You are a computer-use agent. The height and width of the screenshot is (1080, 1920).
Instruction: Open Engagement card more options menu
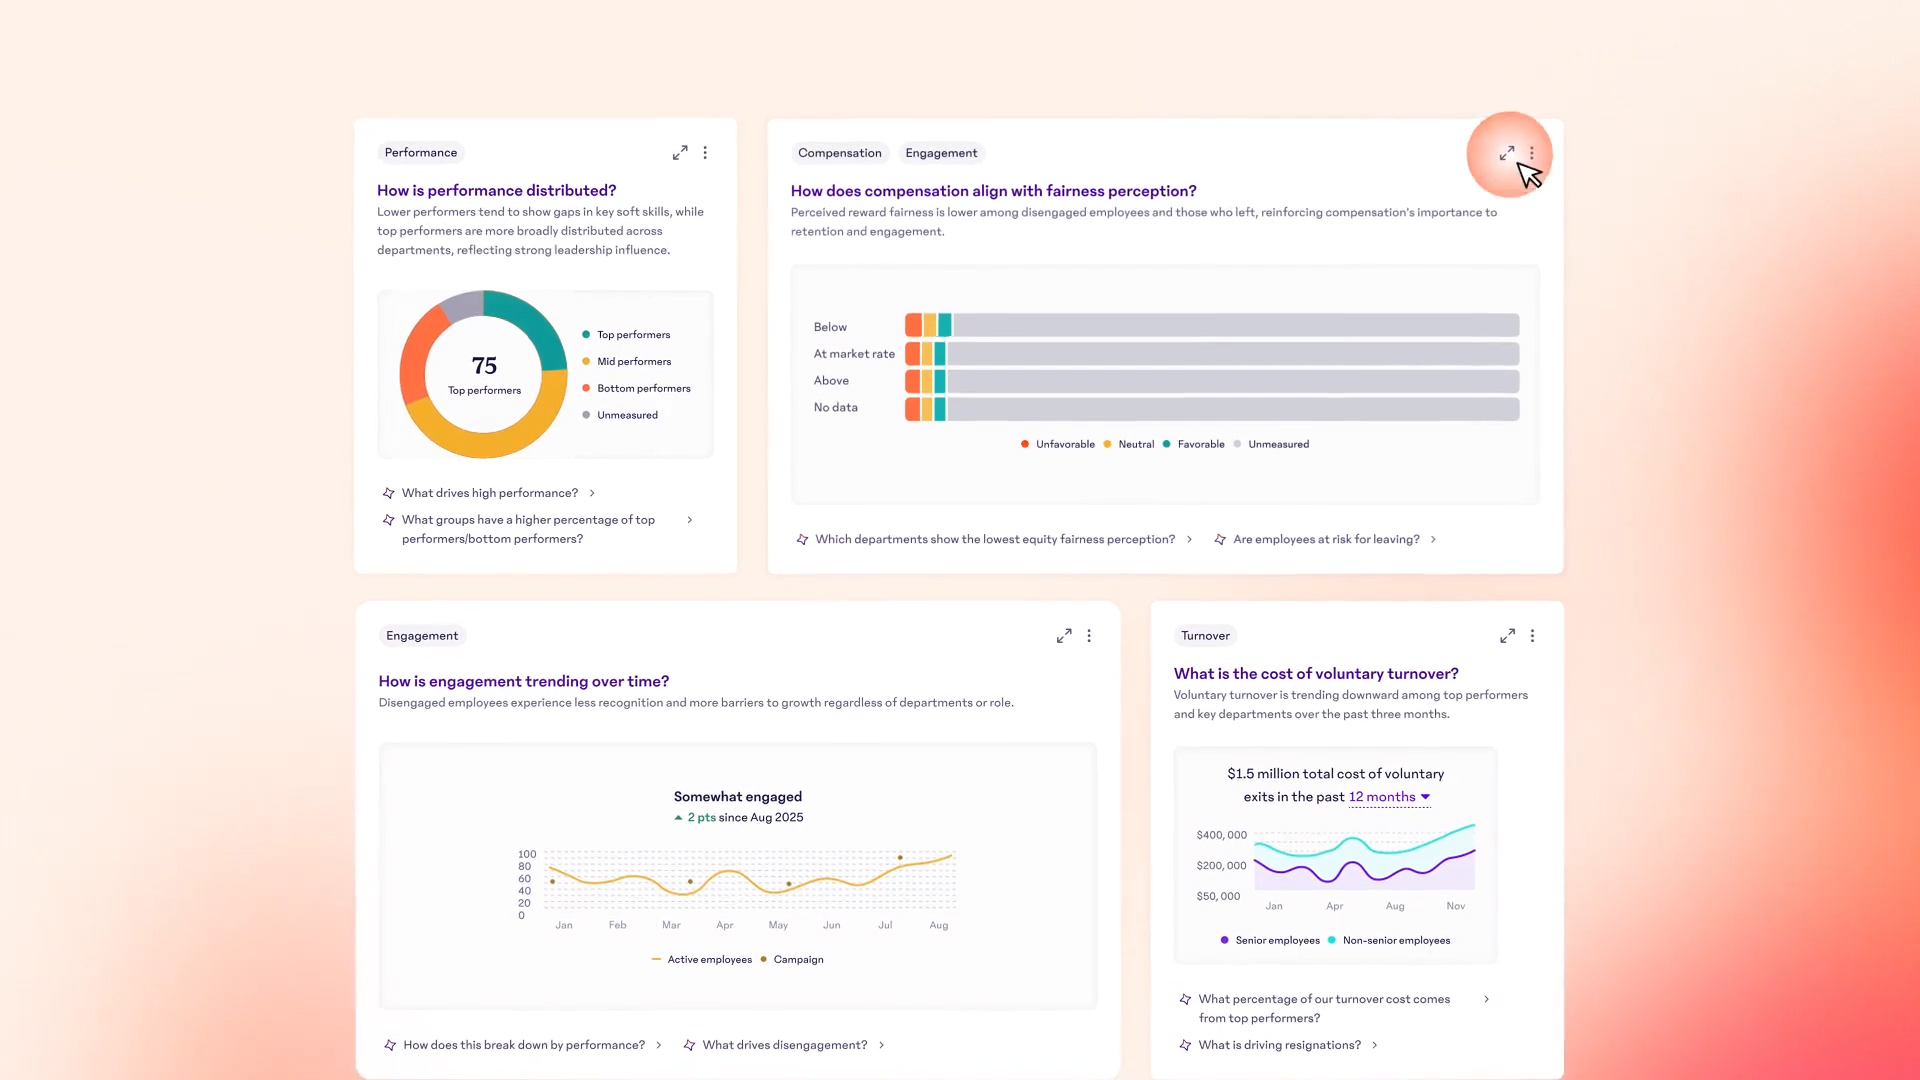coord(1089,636)
